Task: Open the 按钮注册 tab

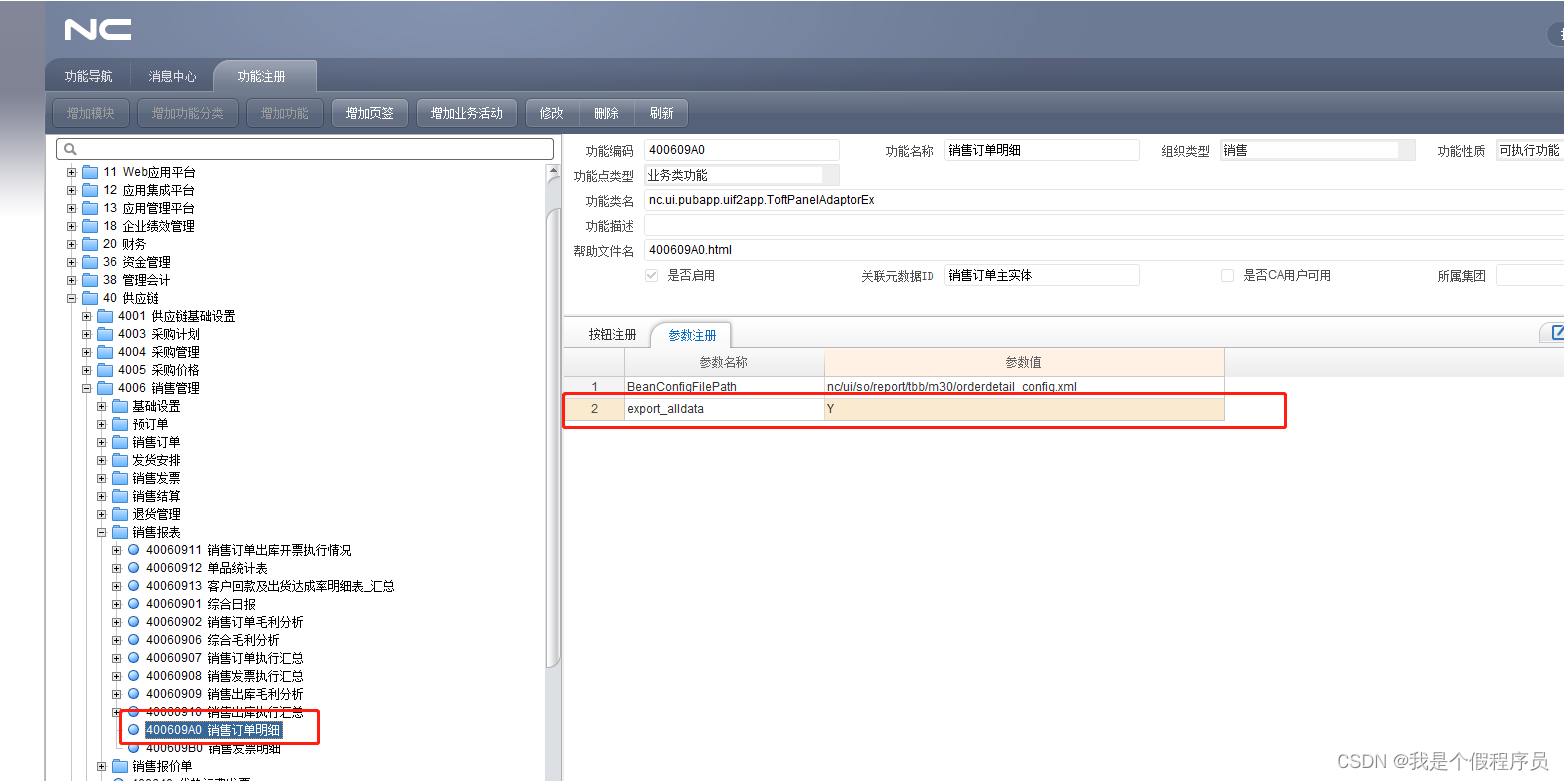Action: click(612, 335)
